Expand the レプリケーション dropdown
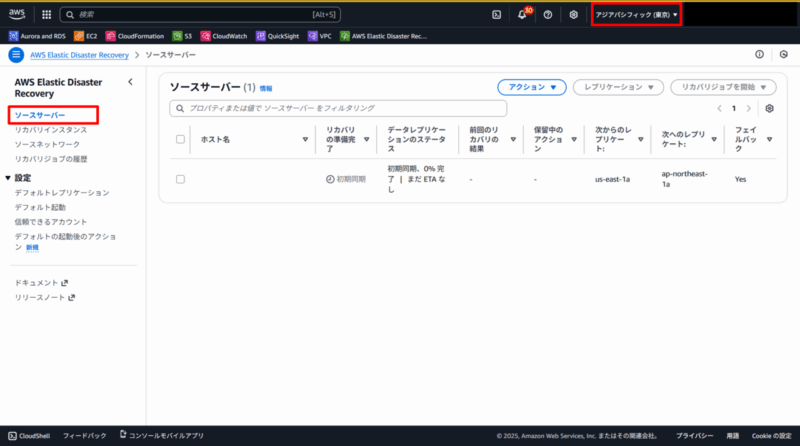 tap(618, 88)
